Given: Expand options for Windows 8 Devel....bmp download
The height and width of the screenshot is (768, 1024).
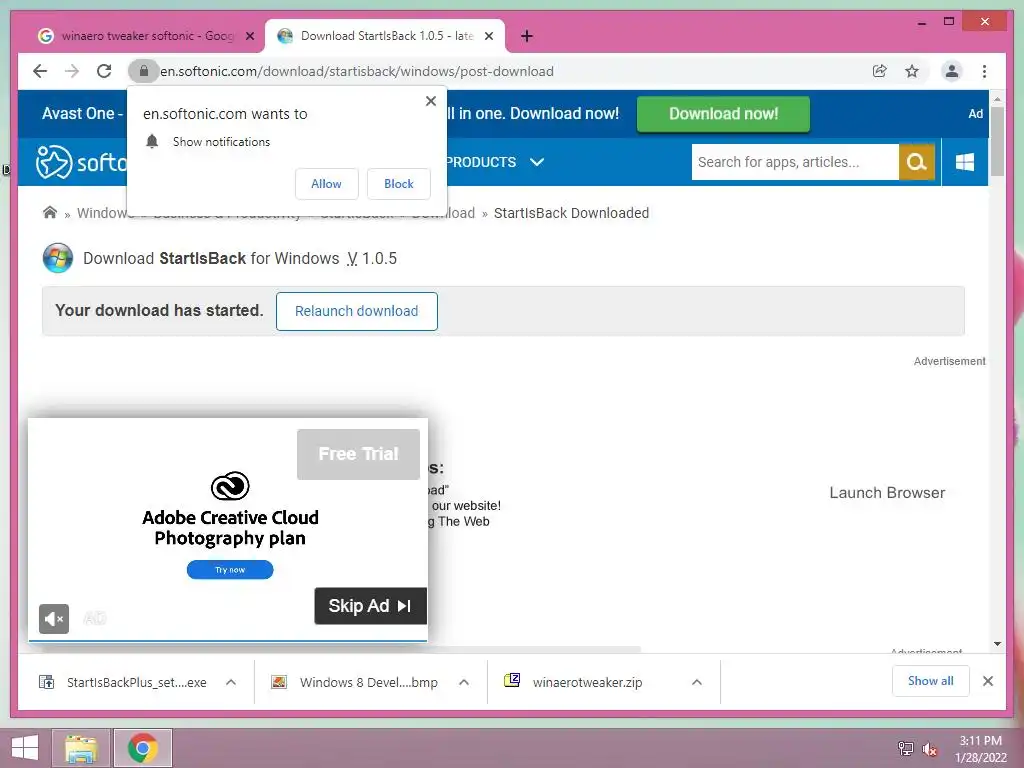Looking at the screenshot, I should (x=464, y=682).
